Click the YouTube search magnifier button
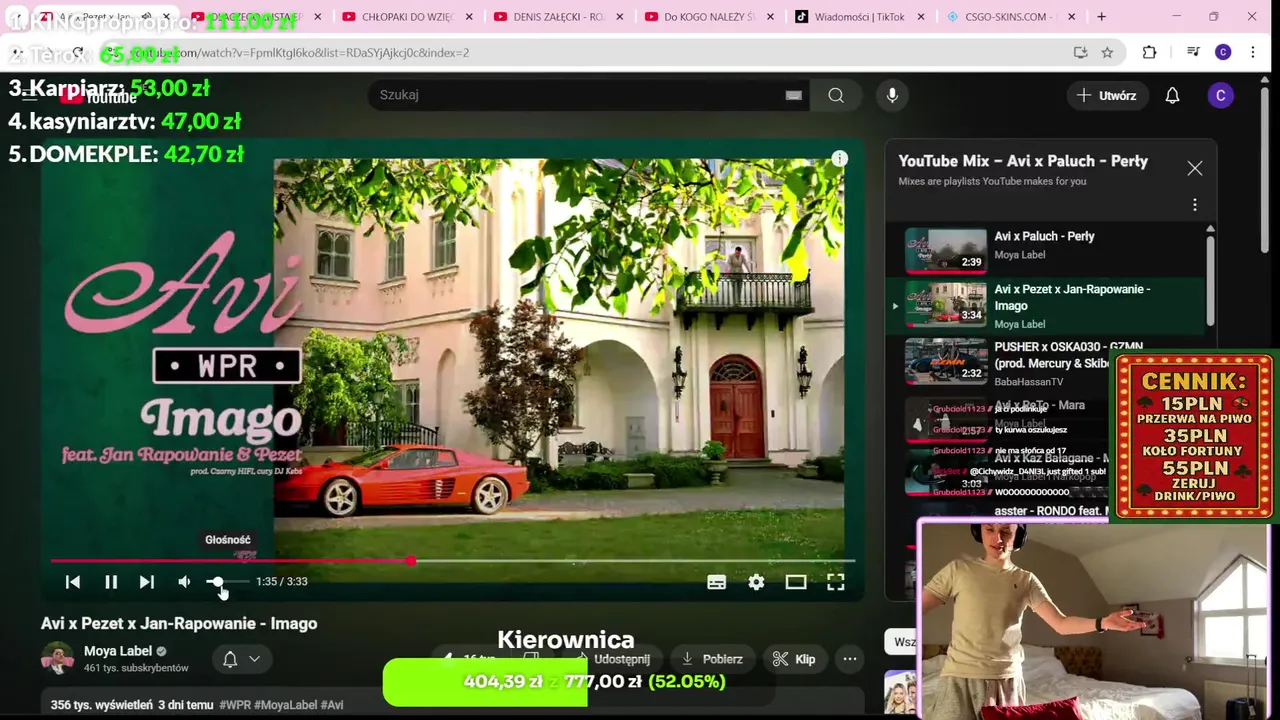Viewport: 1280px width, 720px height. click(836, 95)
